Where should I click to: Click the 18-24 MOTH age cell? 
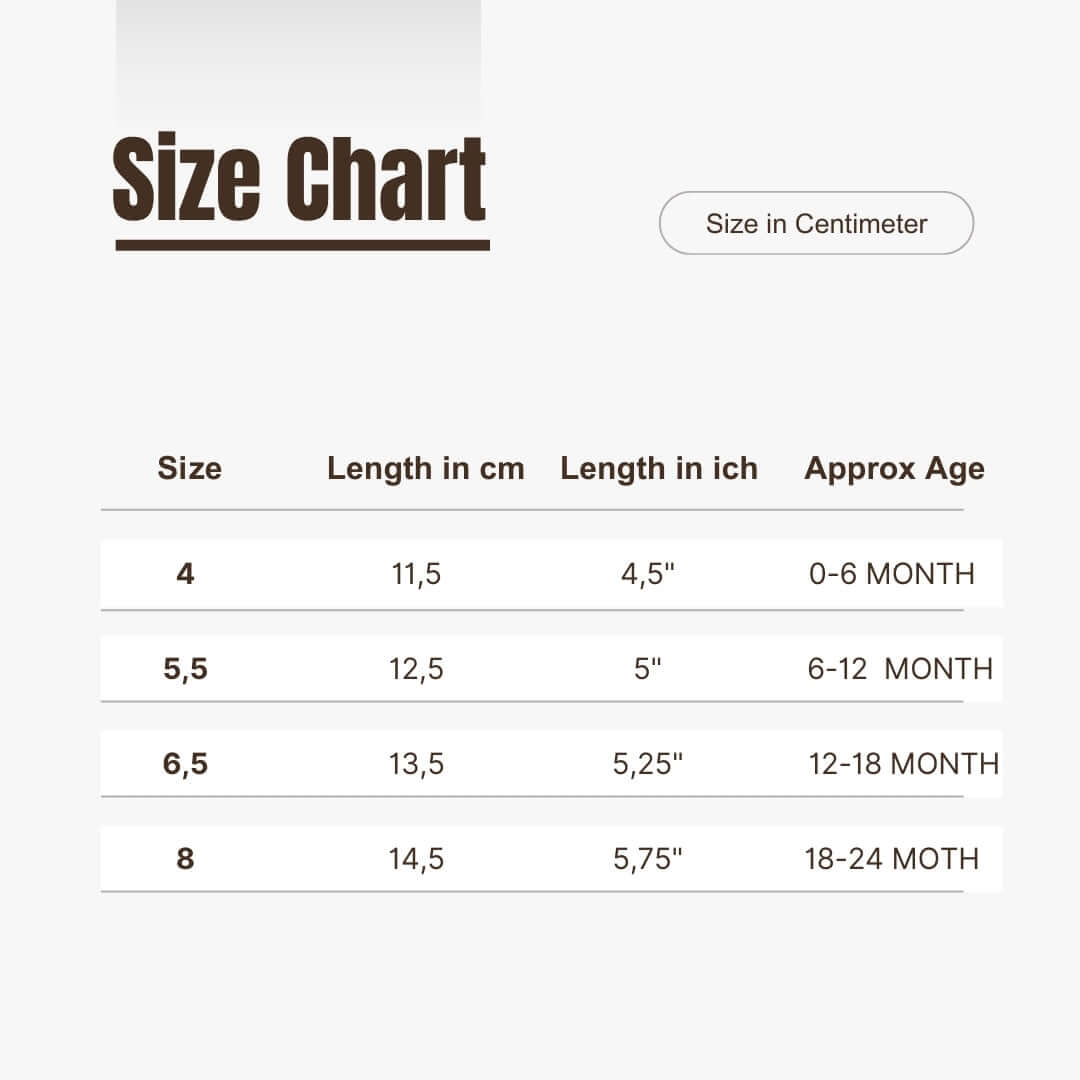point(891,859)
